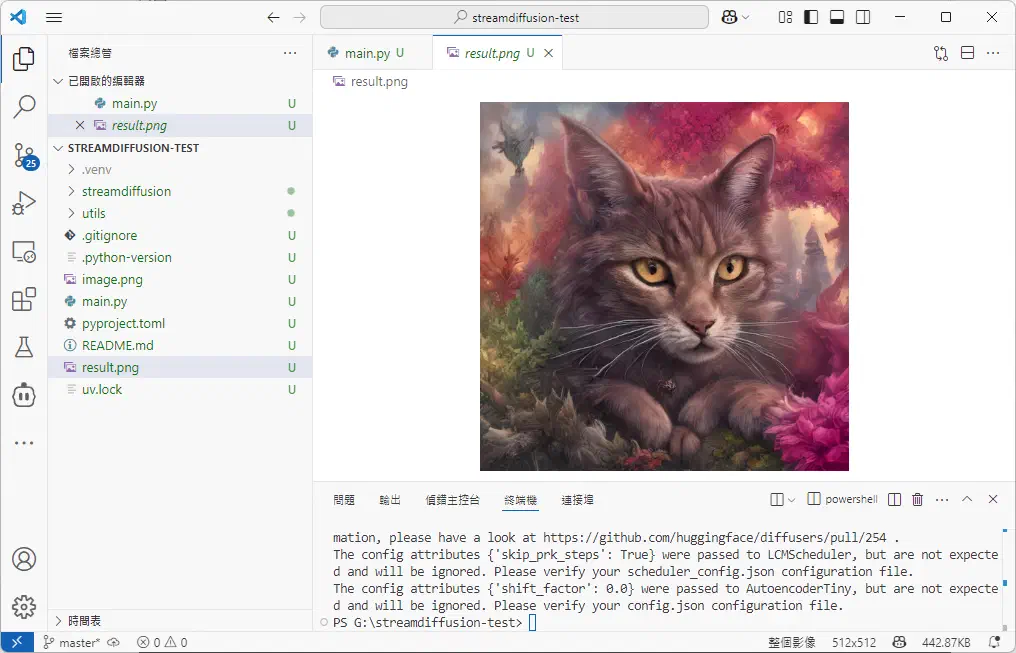
Task: Toggle the primary sidebar visibility
Action: pyautogui.click(x=810, y=17)
